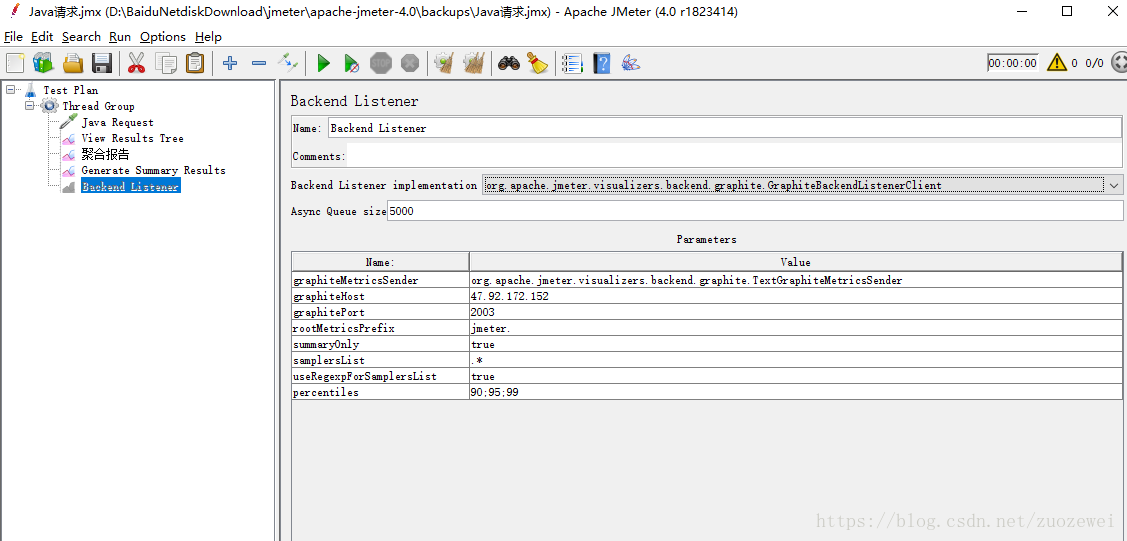
Task: Click the Paste clipboard icon
Action: pyautogui.click(x=195, y=63)
